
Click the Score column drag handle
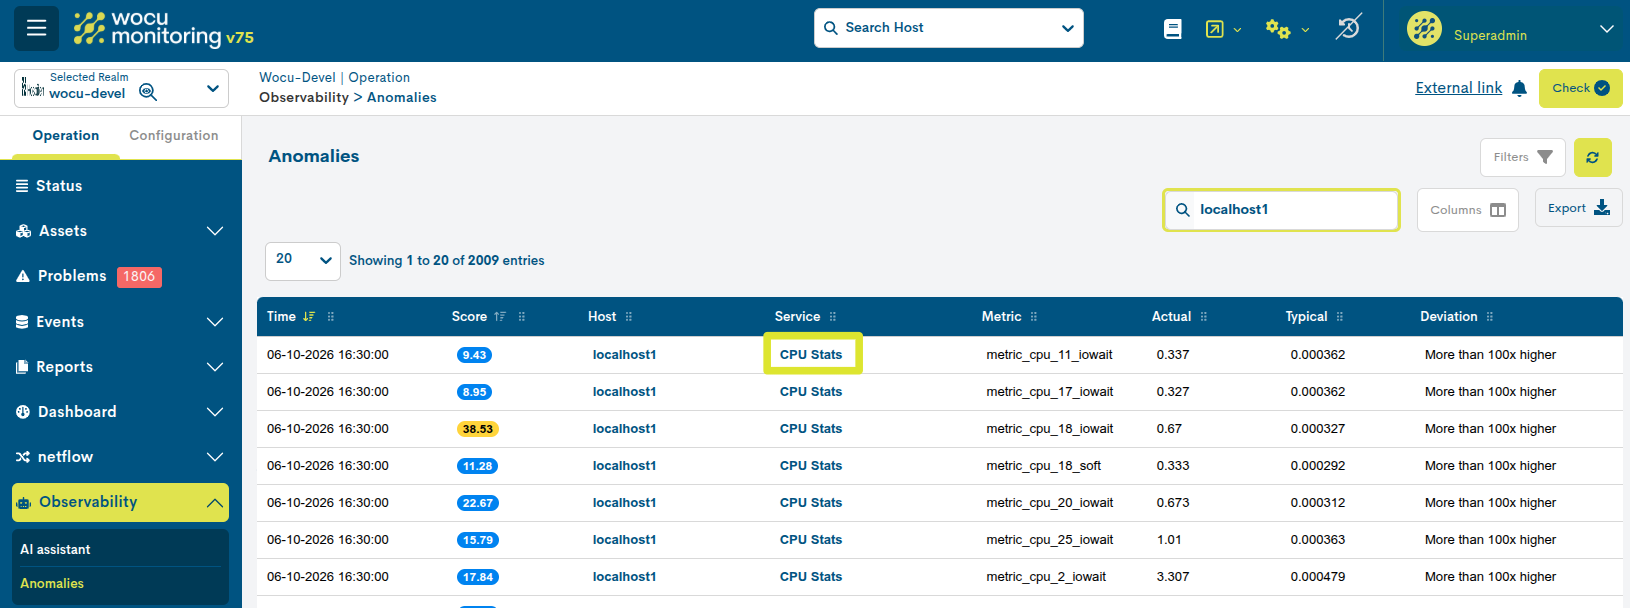point(522,317)
